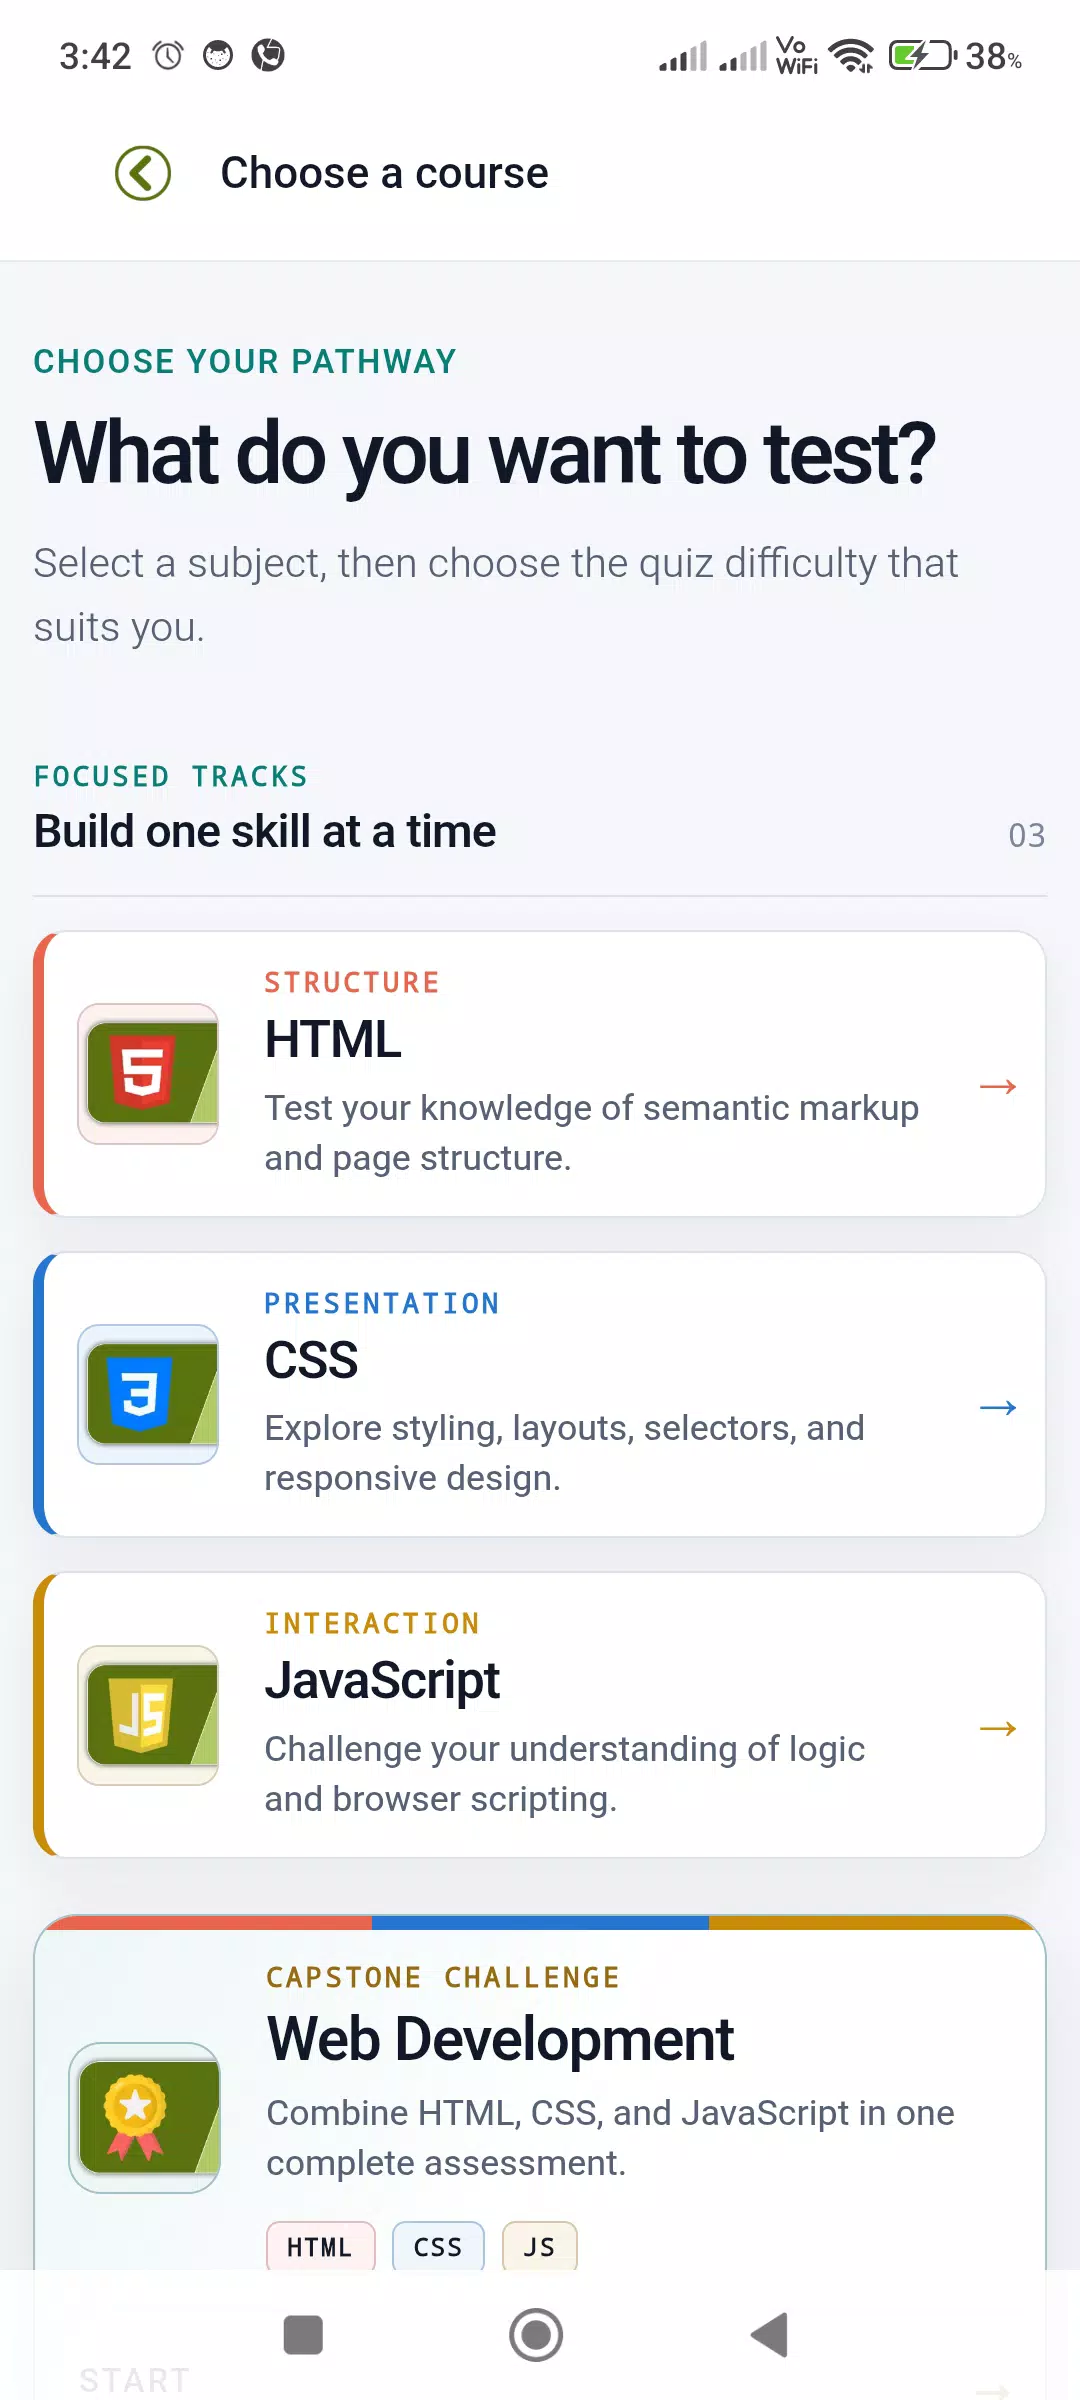Select the CSS course title
The width and height of the screenshot is (1080, 2400).
[x=311, y=1360]
